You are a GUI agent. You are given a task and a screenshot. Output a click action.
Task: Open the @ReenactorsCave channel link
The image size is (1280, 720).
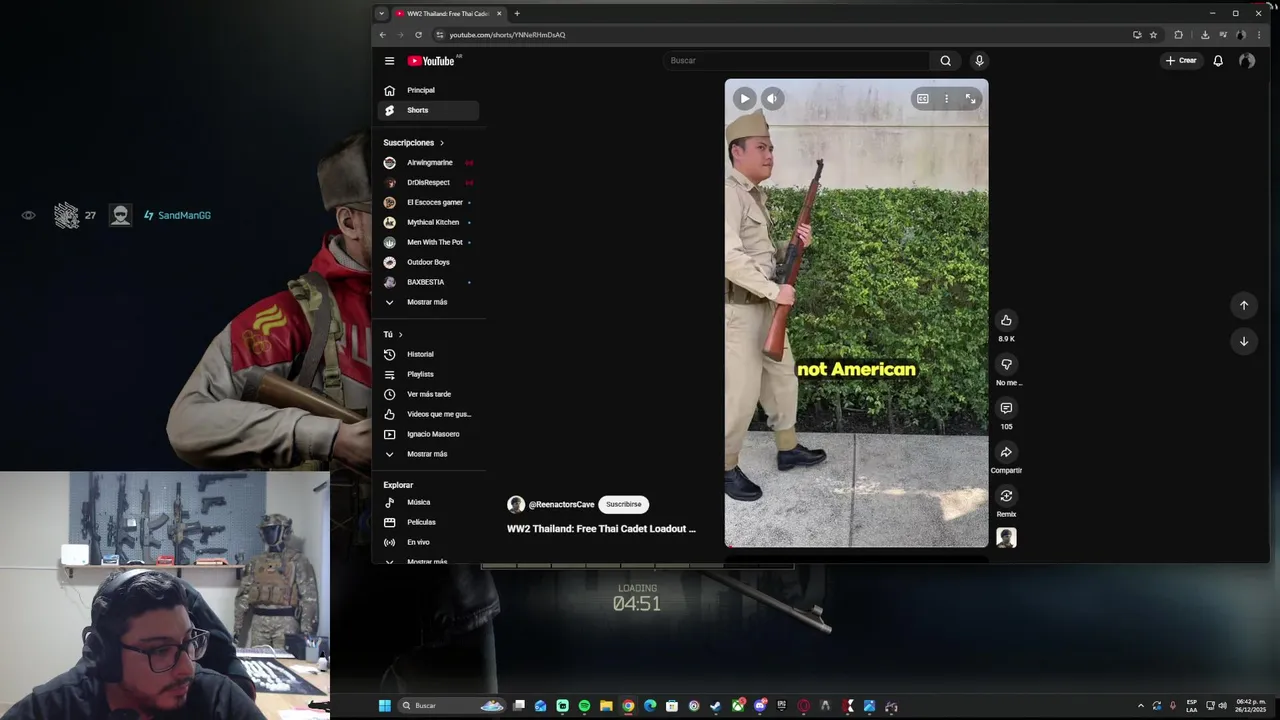point(561,505)
